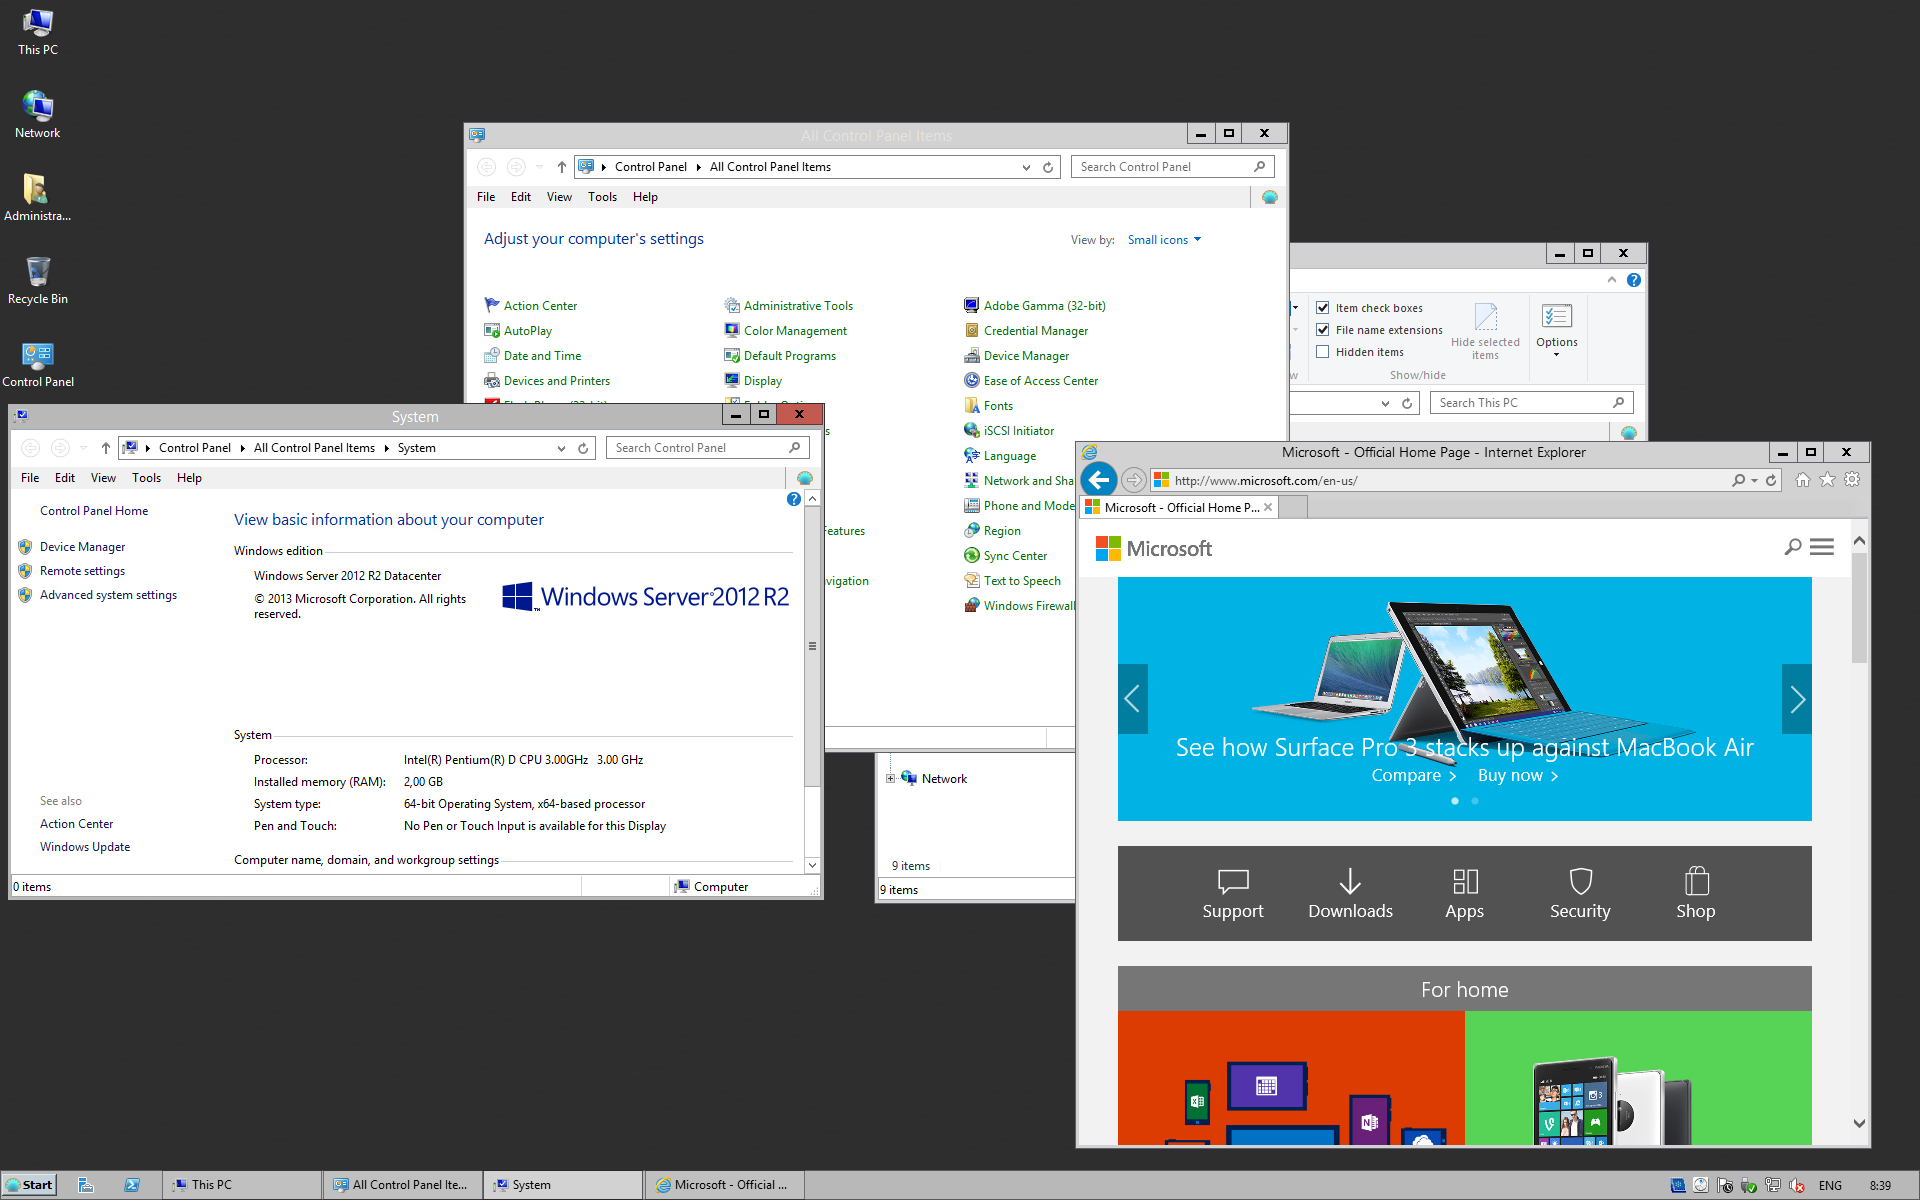Open the File menu in System window
The width and height of the screenshot is (1920, 1200).
[30, 478]
